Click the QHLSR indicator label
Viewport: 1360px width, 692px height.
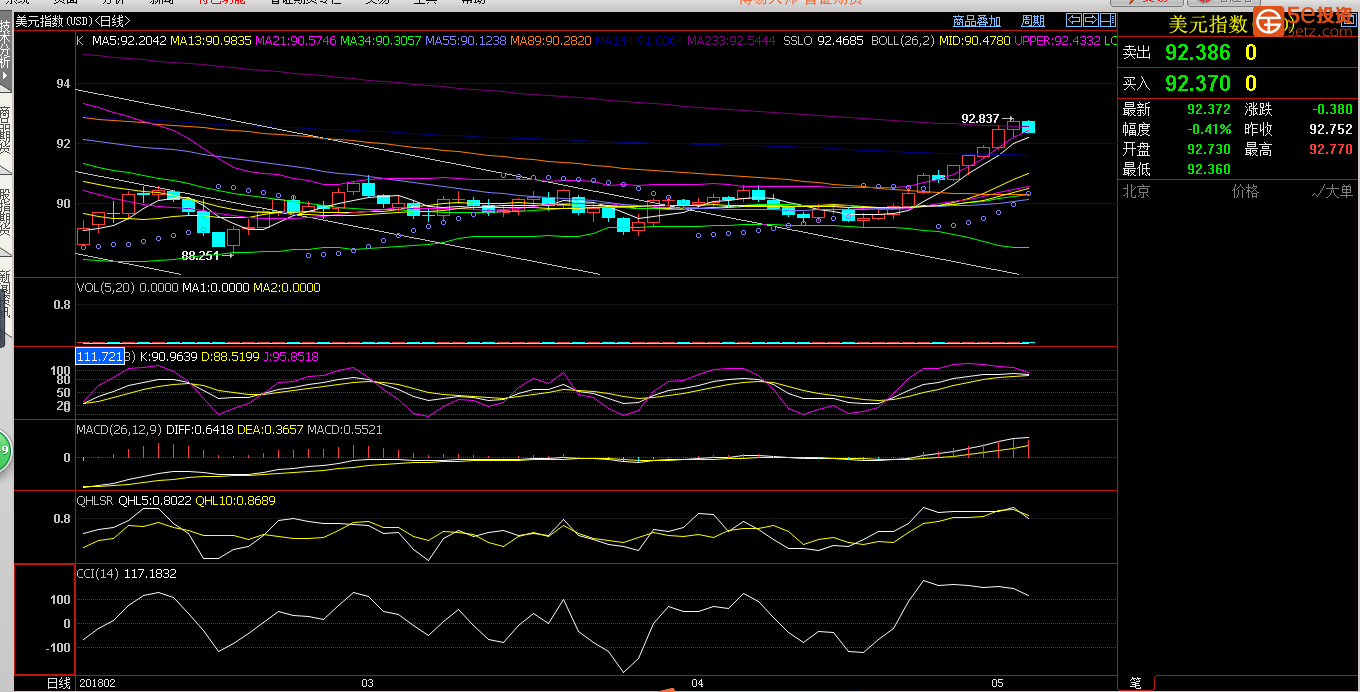pos(95,501)
